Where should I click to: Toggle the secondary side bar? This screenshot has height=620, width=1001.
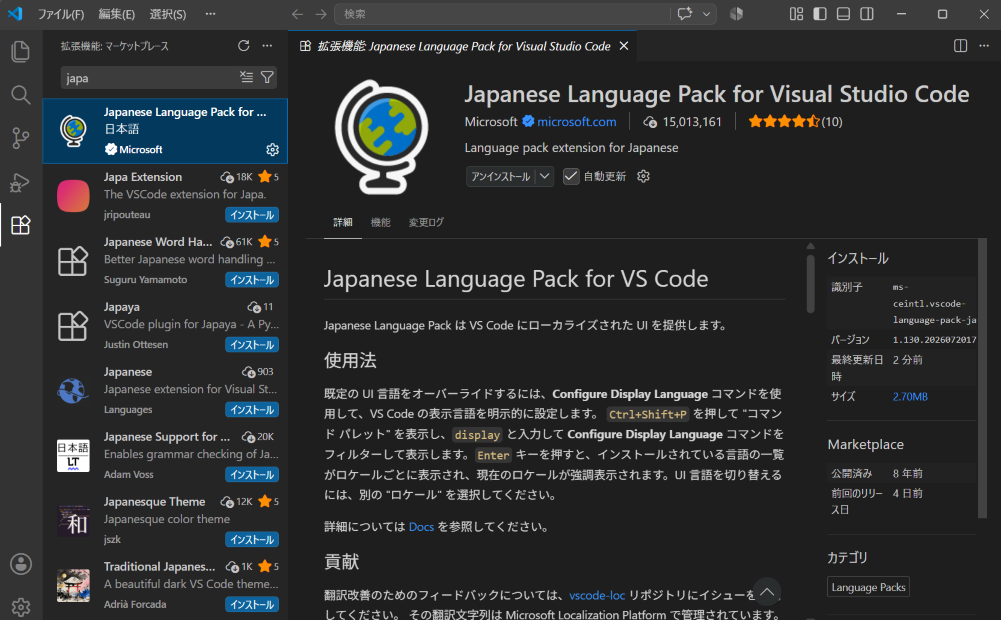[867, 13]
